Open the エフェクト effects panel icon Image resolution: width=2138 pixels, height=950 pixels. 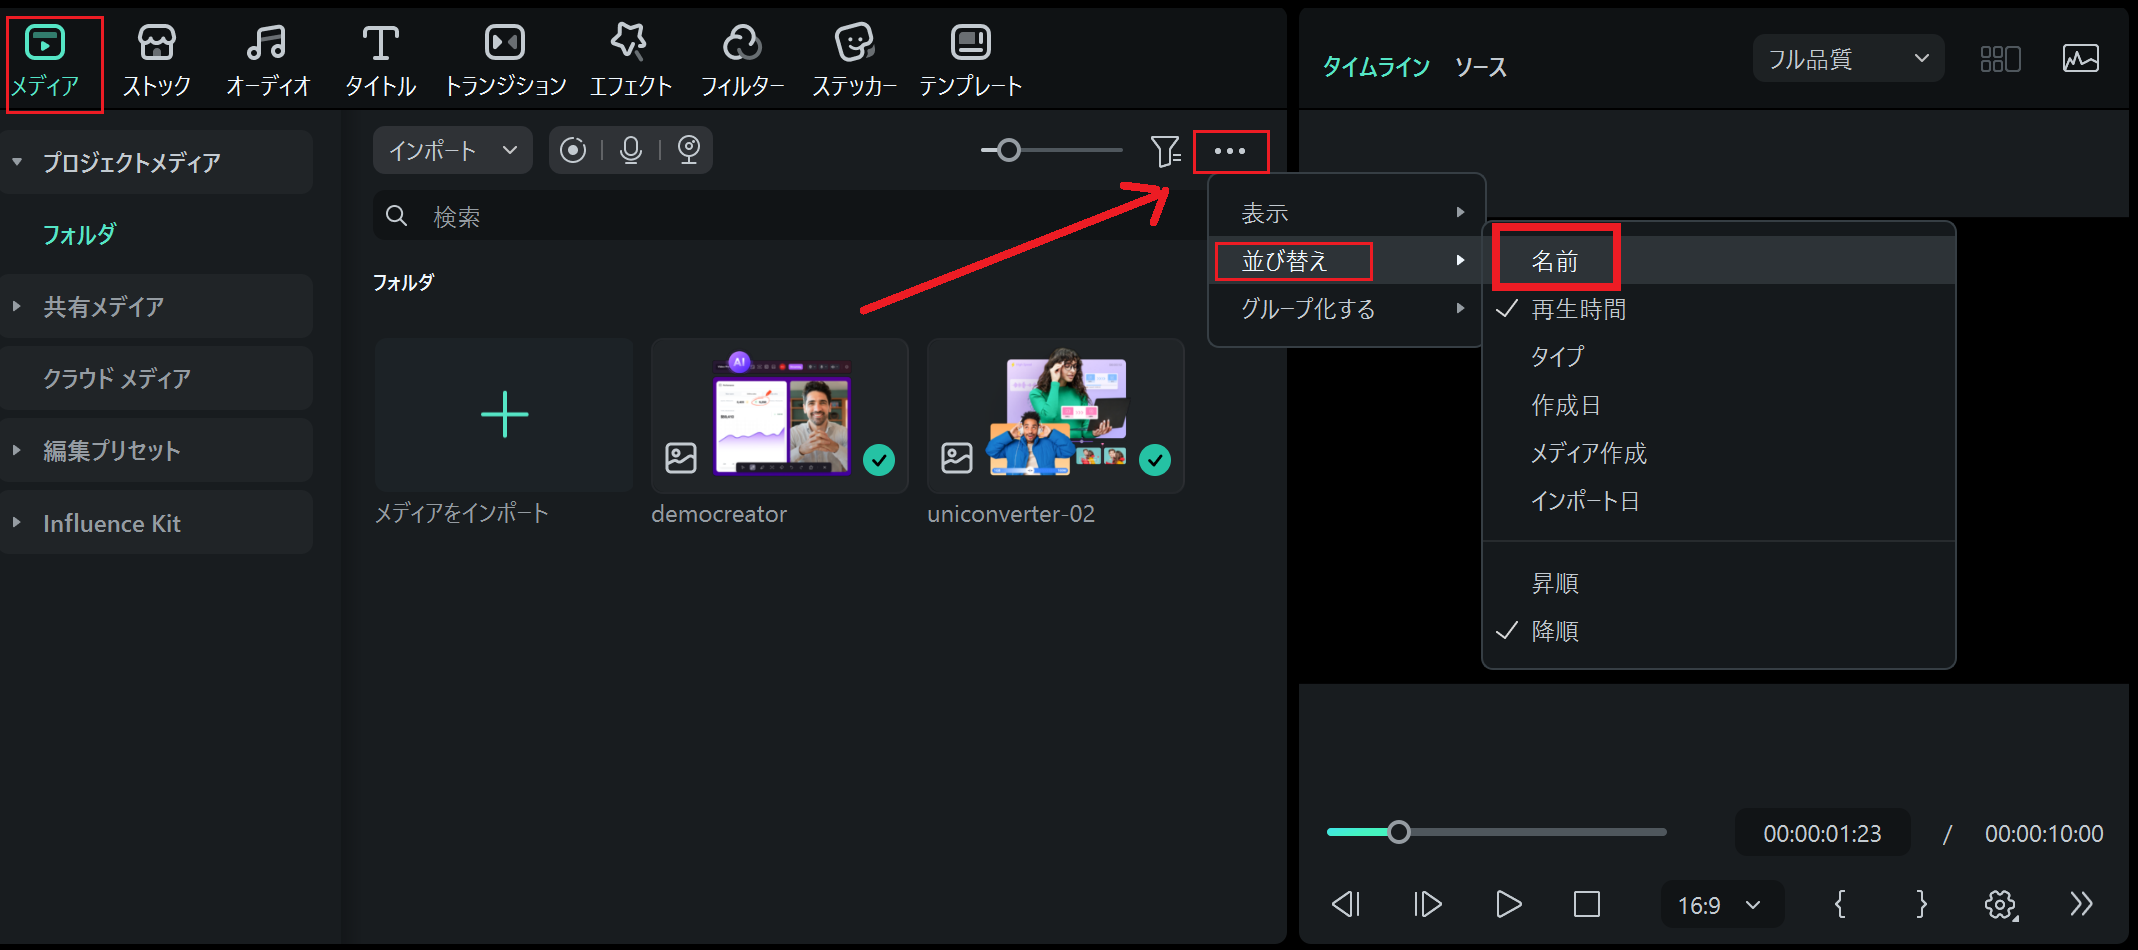[x=629, y=42]
